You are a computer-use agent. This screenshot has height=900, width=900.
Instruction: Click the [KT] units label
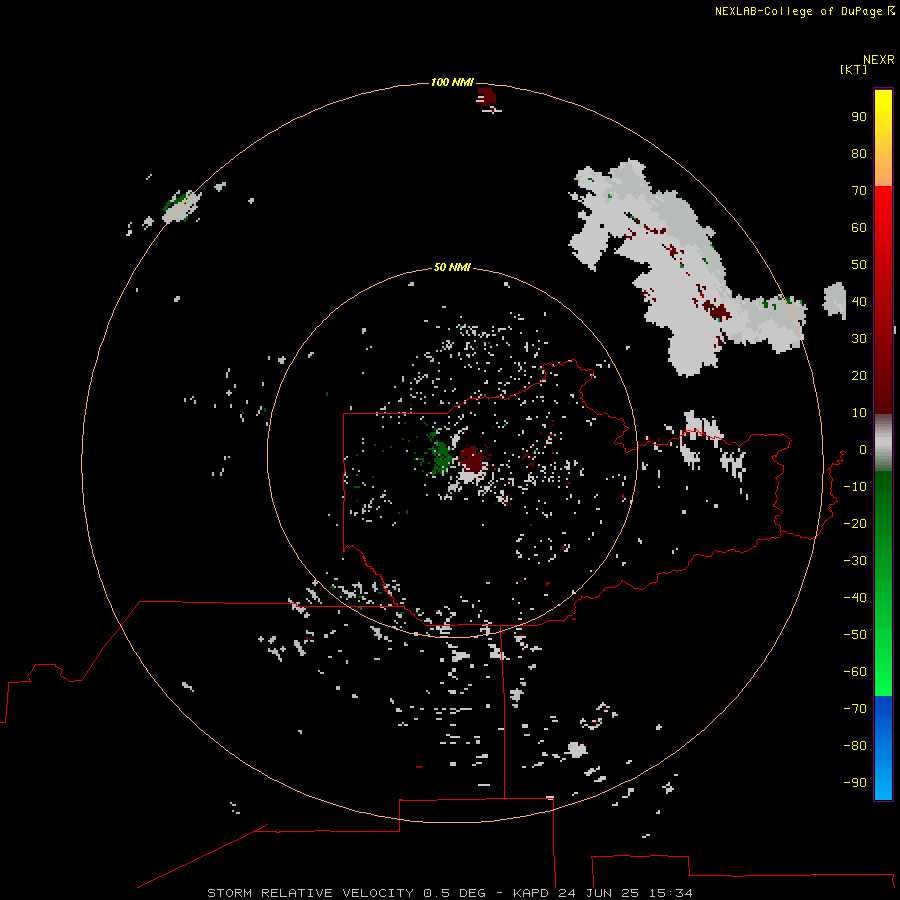pos(854,69)
